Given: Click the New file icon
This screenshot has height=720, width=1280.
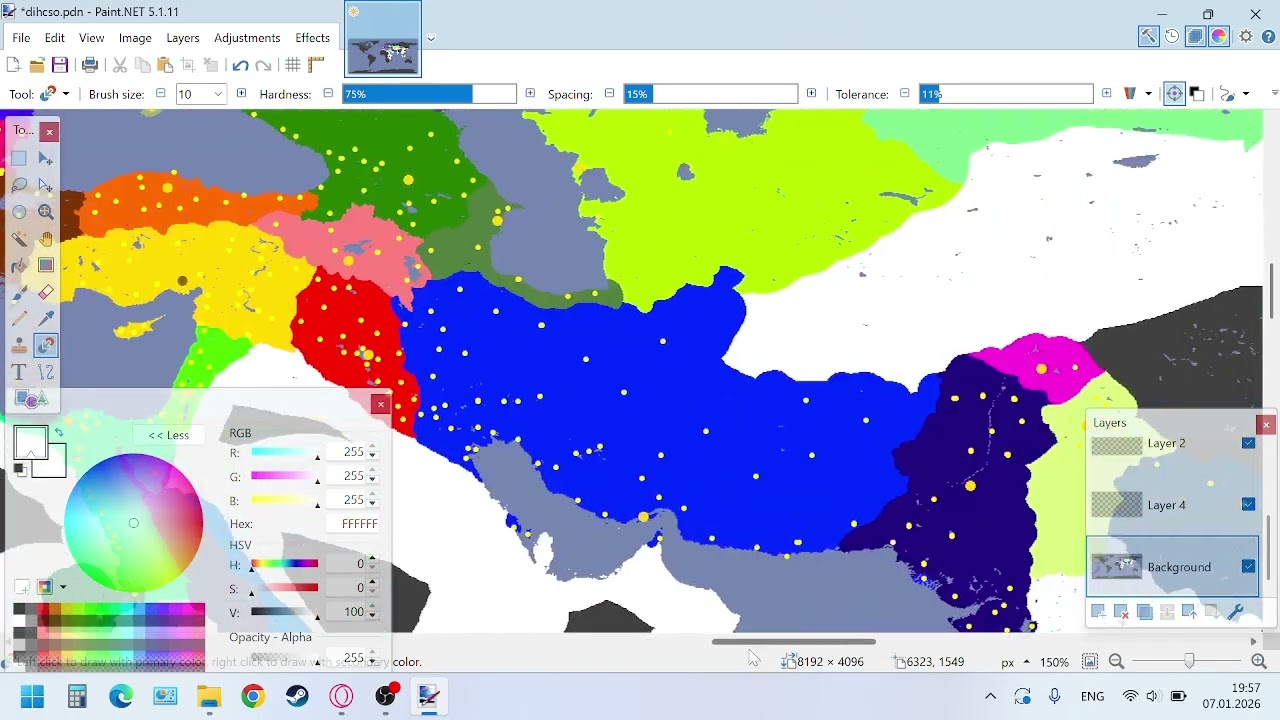Looking at the screenshot, I should pyautogui.click(x=13, y=65).
